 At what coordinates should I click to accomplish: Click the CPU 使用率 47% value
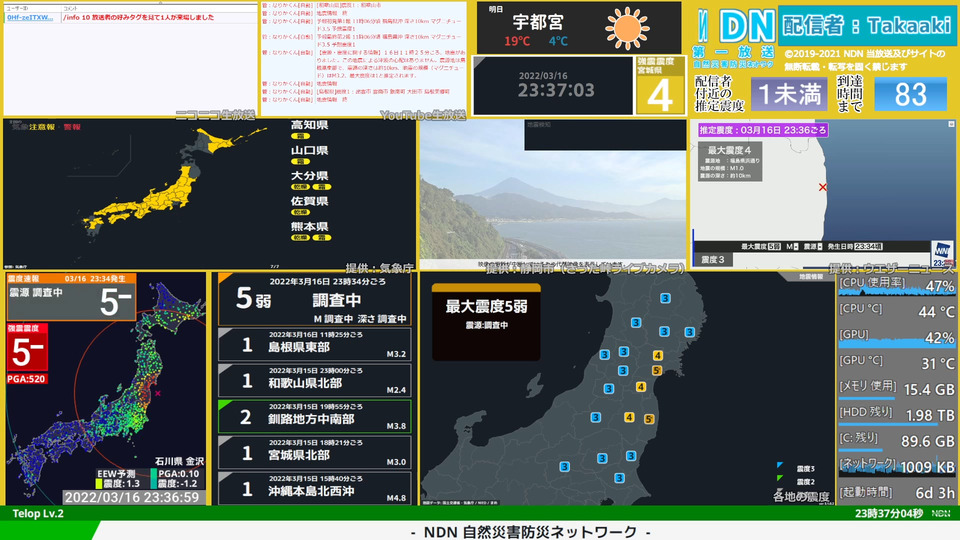[x=939, y=286]
